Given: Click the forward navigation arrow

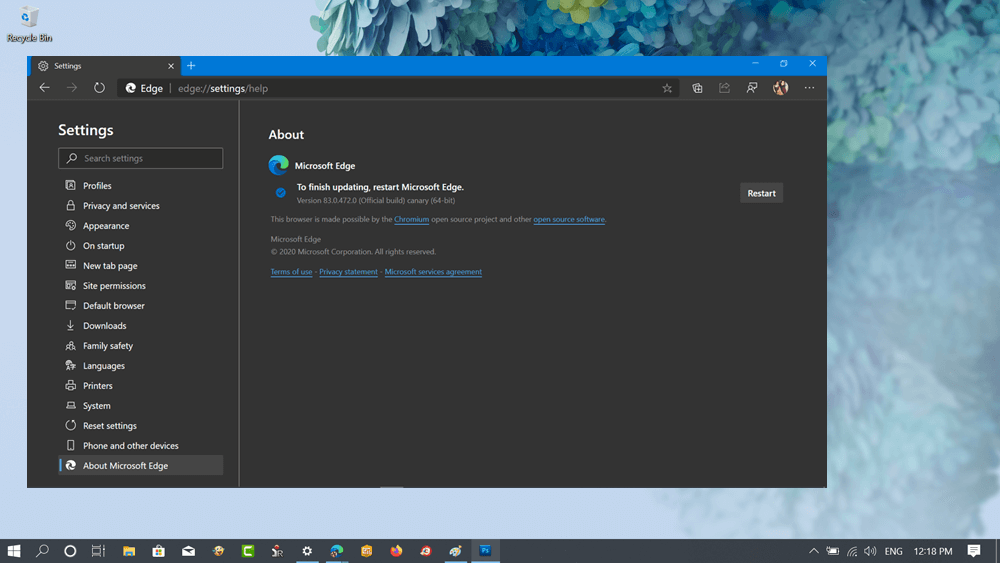Looking at the screenshot, I should click(71, 88).
